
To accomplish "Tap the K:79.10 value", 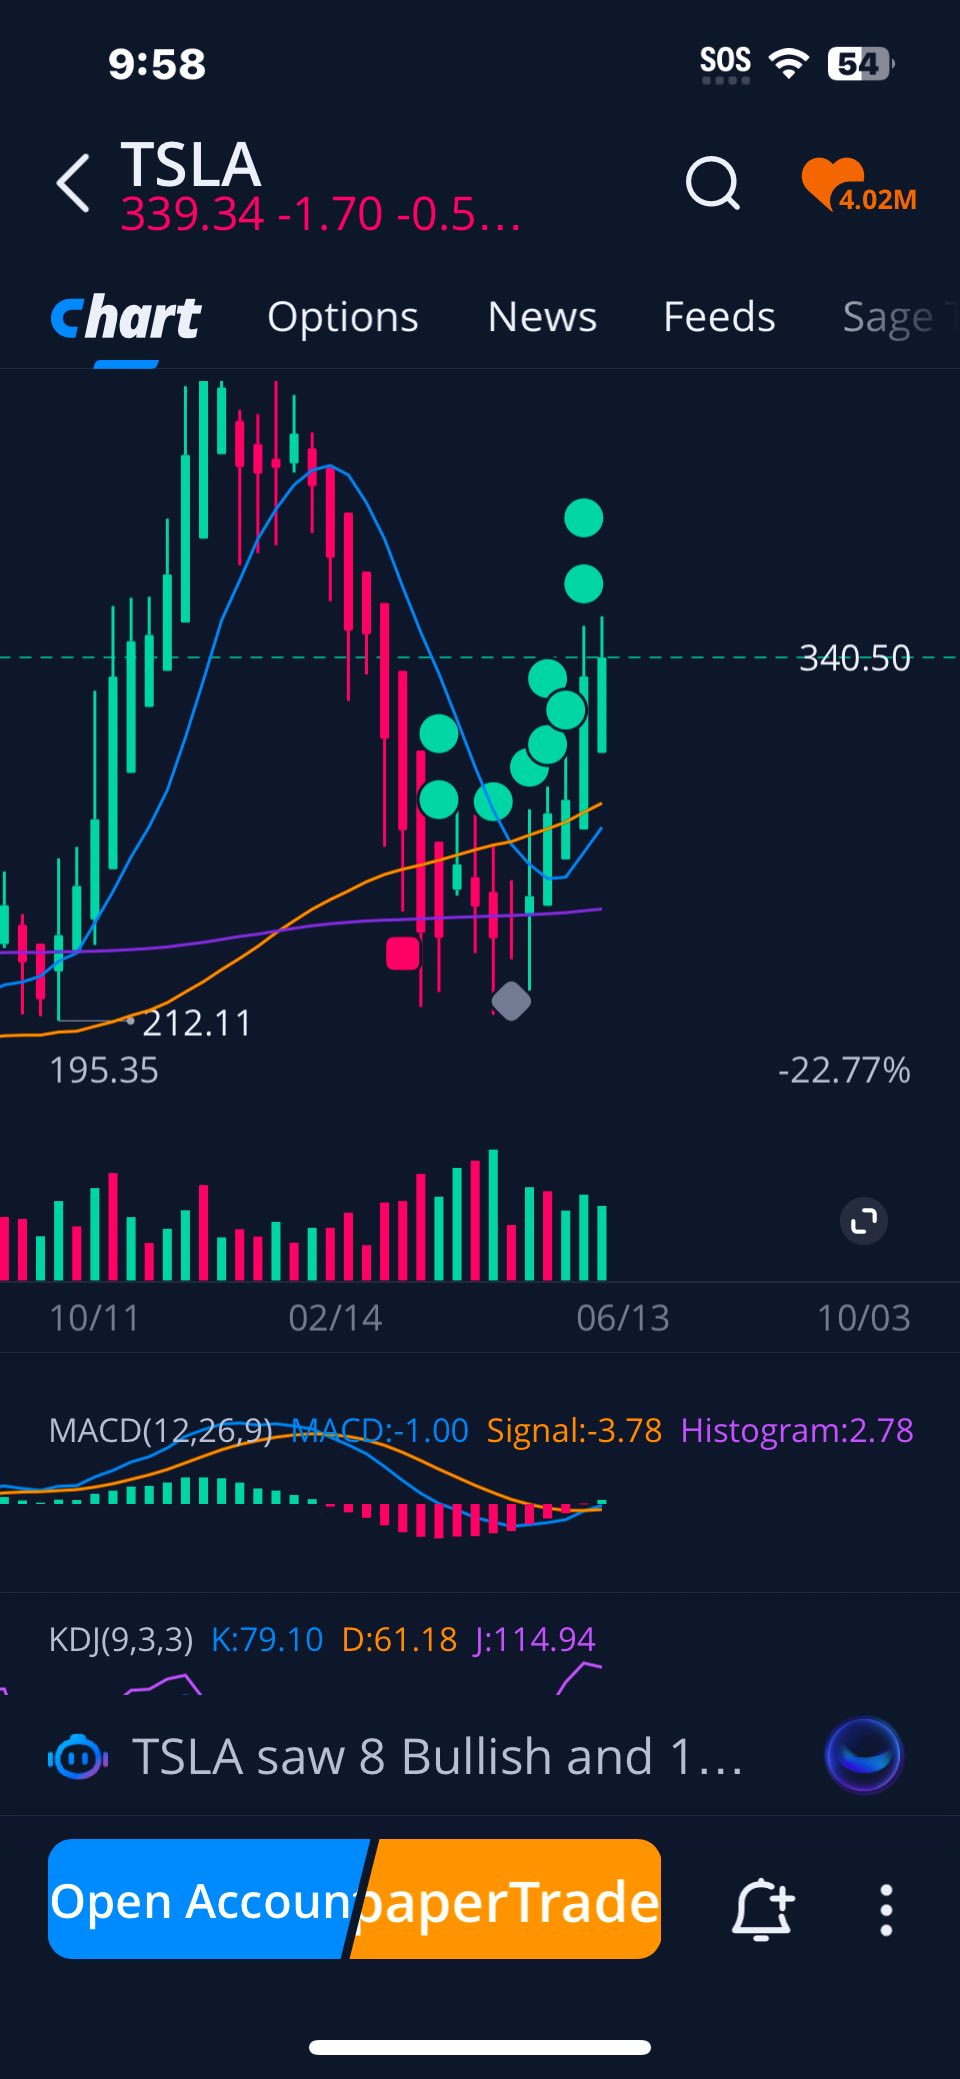I will click(x=267, y=1640).
